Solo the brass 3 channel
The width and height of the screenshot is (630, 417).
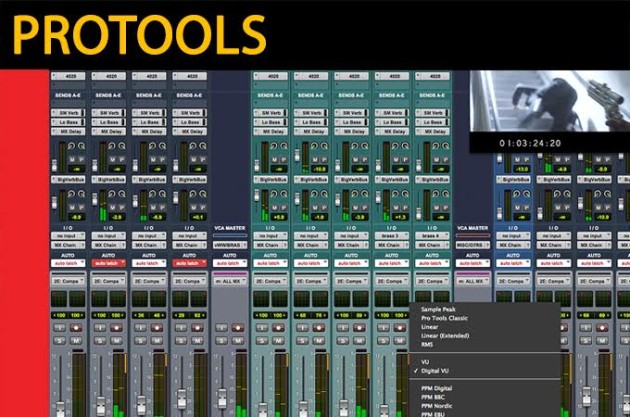pos(383,341)
